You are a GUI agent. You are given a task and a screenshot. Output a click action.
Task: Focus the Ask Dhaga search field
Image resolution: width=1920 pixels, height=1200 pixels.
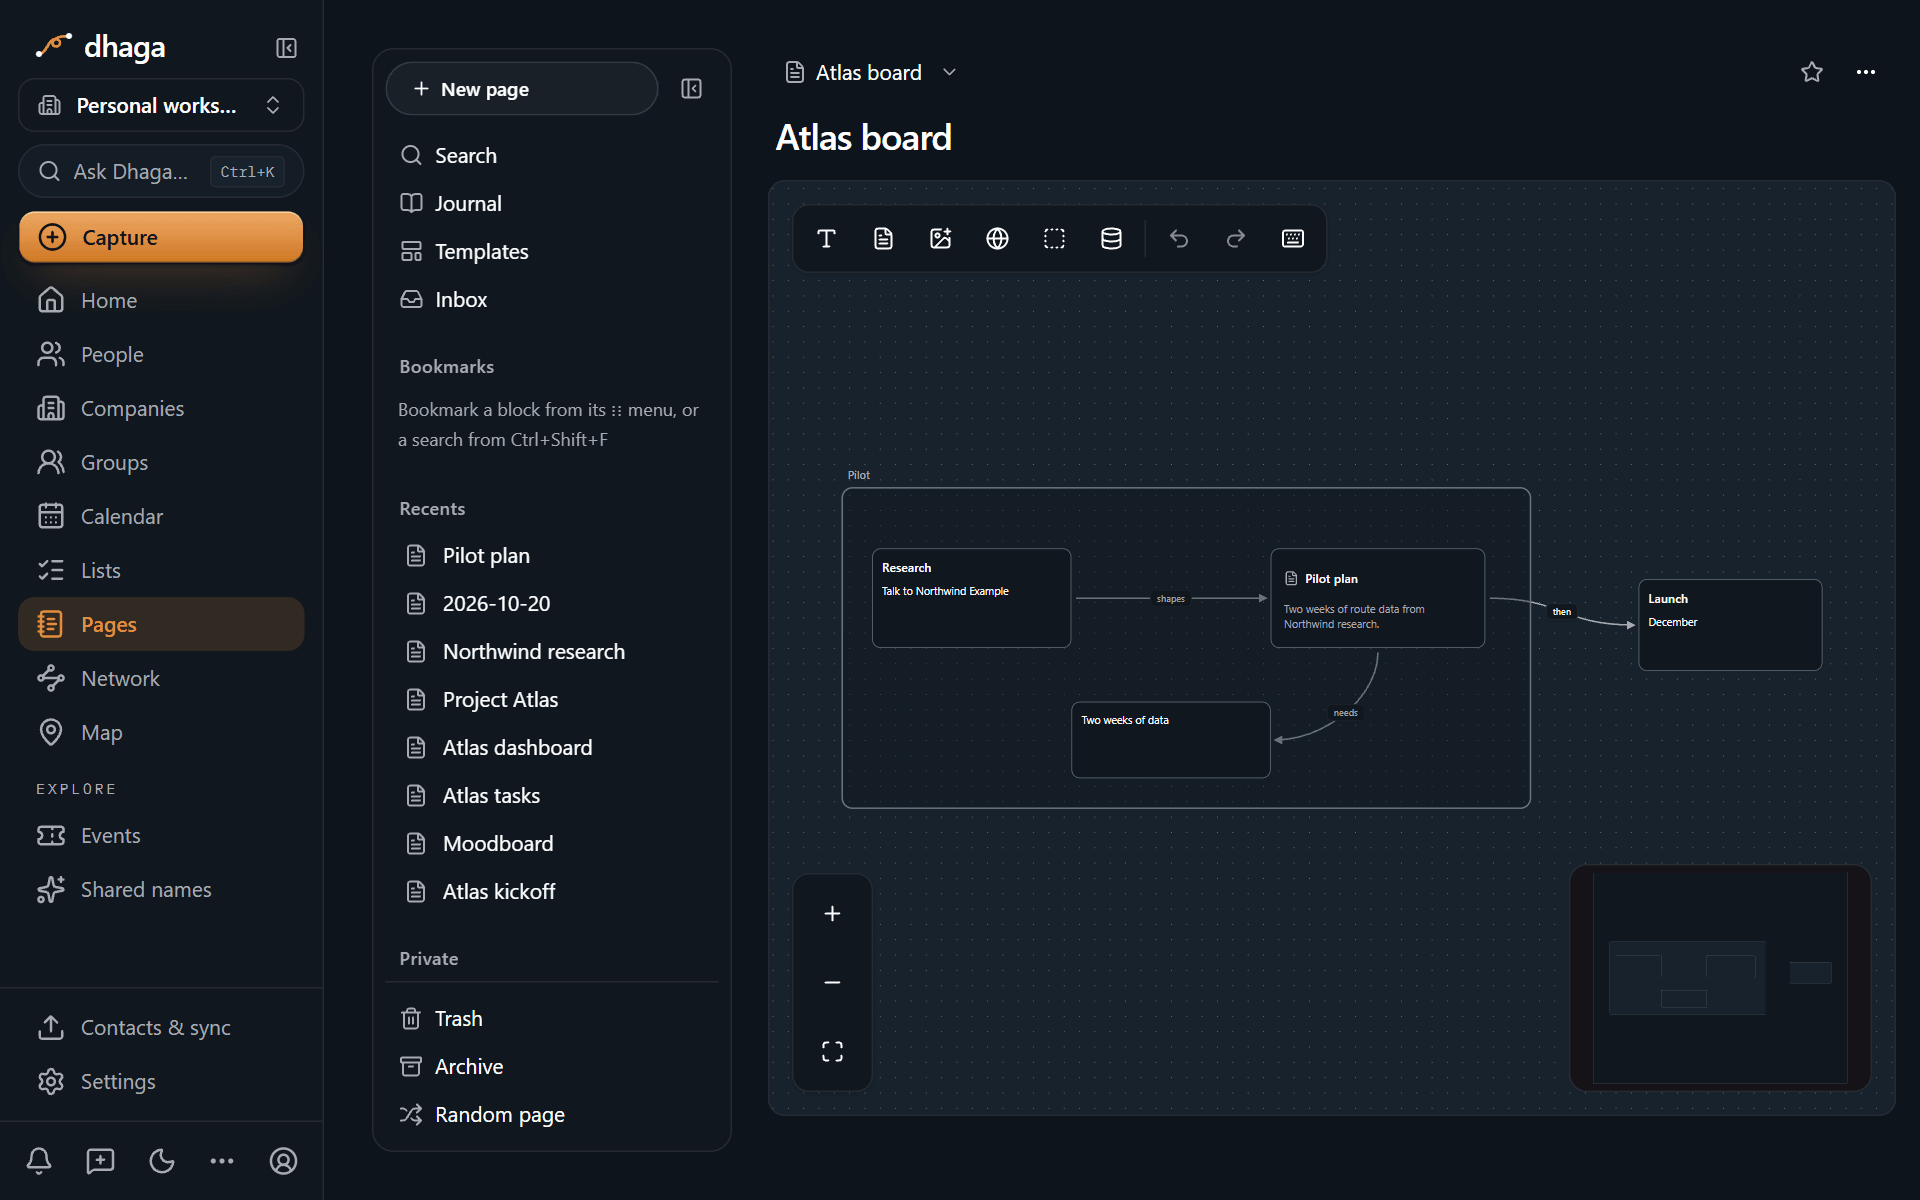pos(161,171)
